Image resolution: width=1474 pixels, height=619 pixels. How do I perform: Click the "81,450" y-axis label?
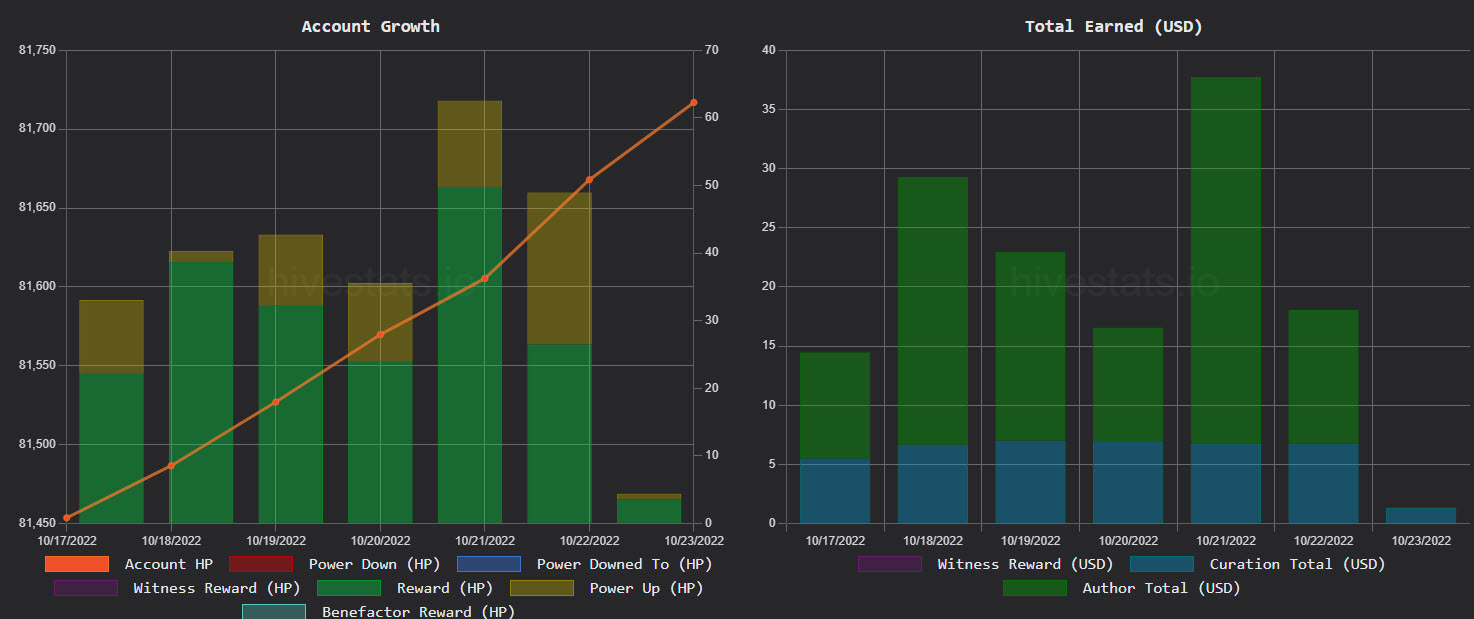(x=38, y=523)
